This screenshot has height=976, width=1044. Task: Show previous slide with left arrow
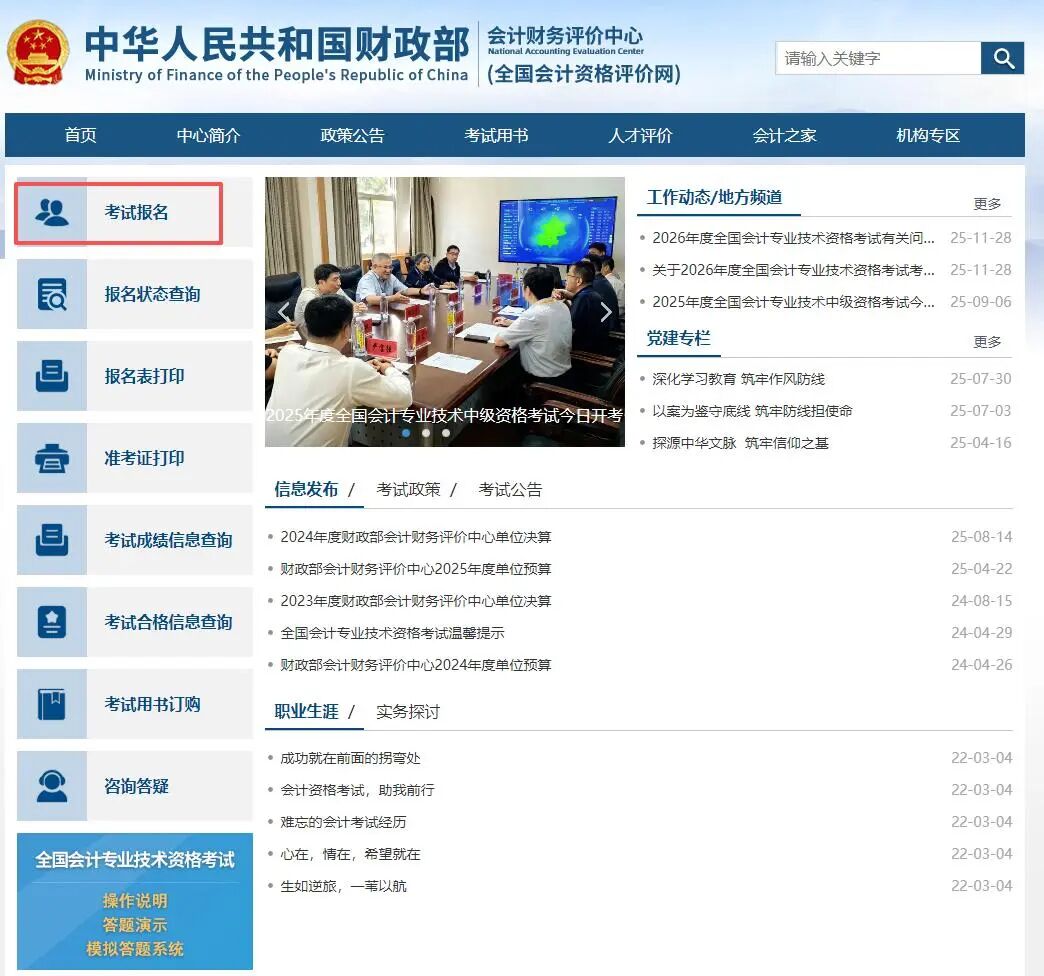click(284, 312)
